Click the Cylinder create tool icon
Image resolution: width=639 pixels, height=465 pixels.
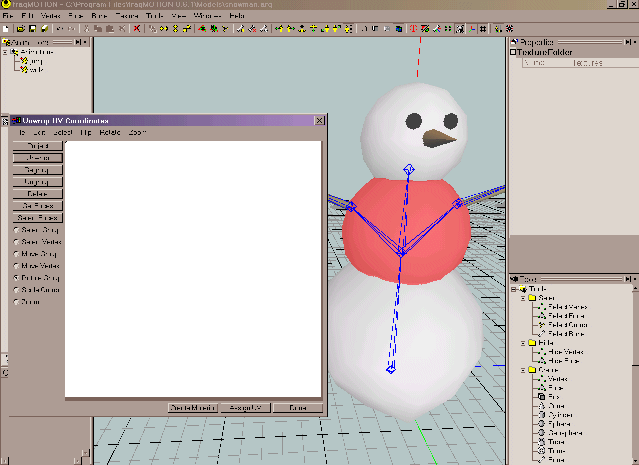click(541, 415)
